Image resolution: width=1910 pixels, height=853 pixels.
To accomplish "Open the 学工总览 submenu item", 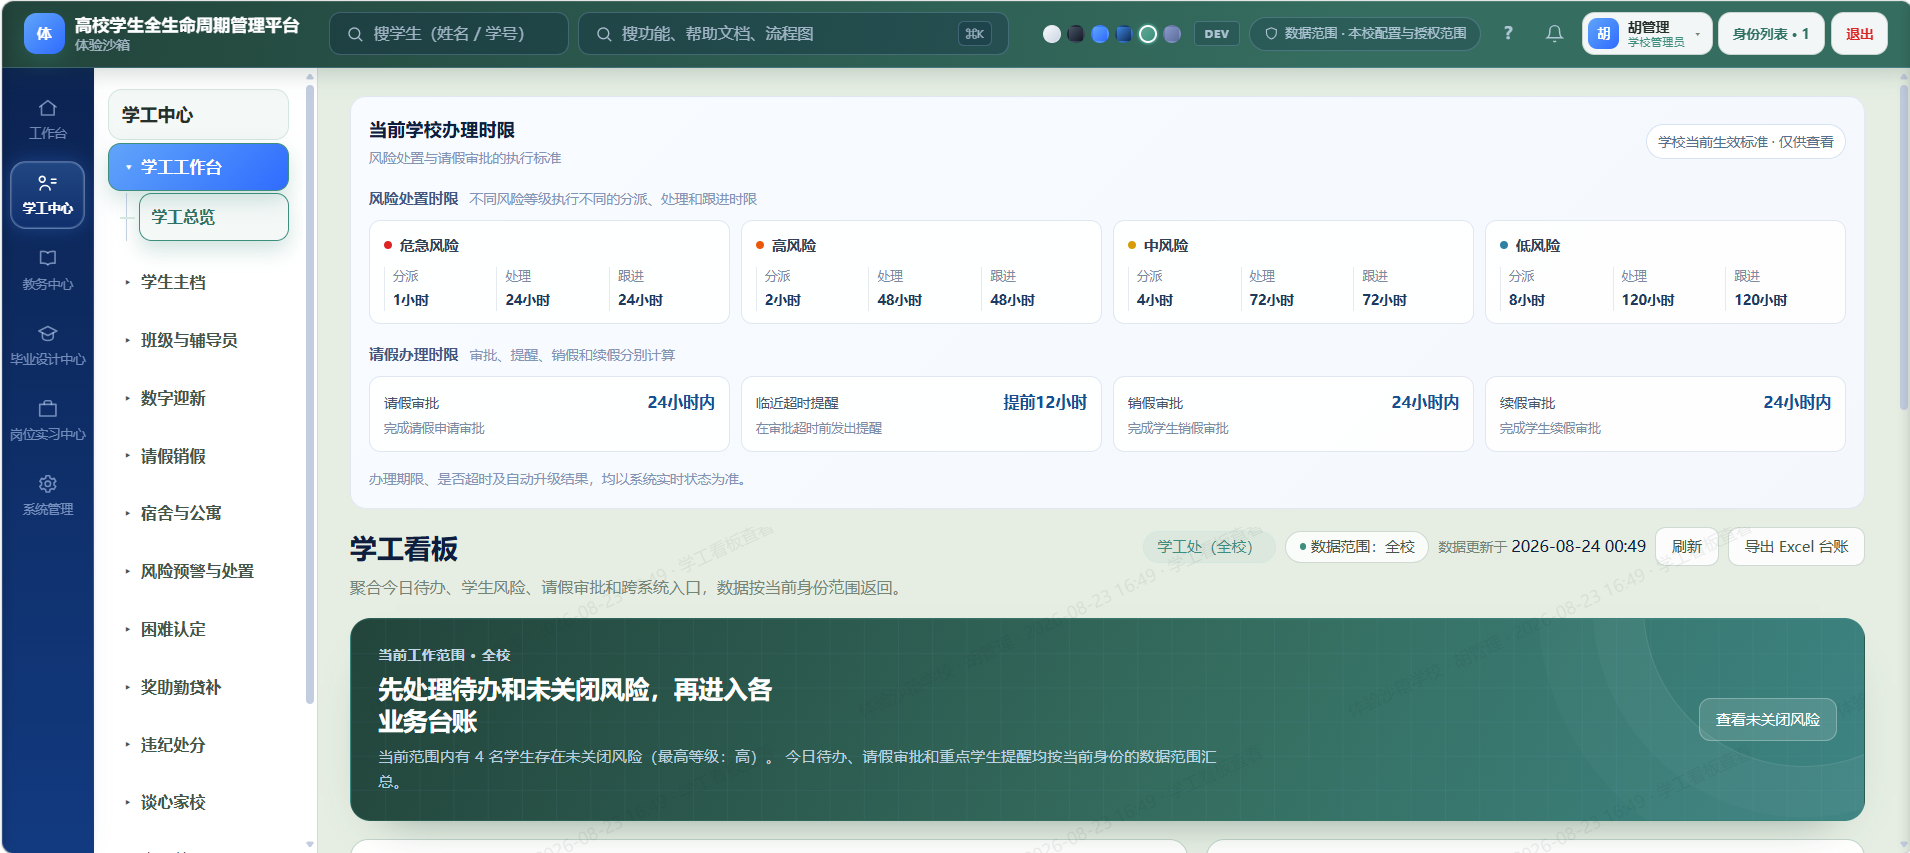I will pyautogui.click(x=213, y=217).
